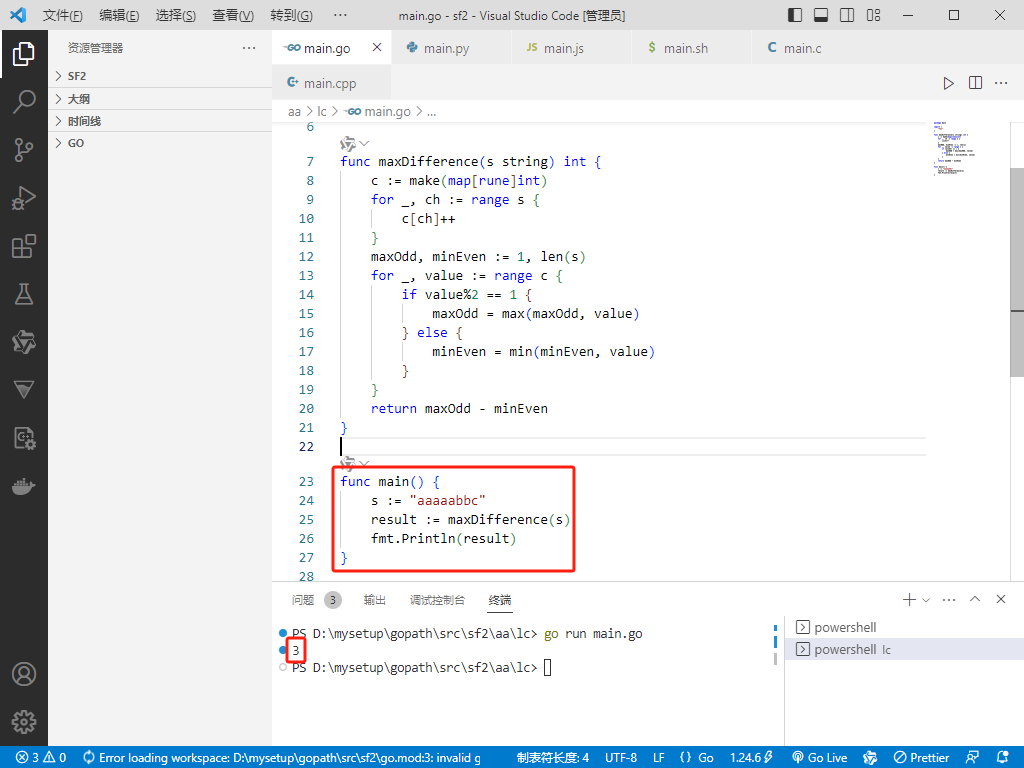Customize layout button in title bar
Image resolution: width=1024 pixels, height=768 pixels.
[873, 15]
